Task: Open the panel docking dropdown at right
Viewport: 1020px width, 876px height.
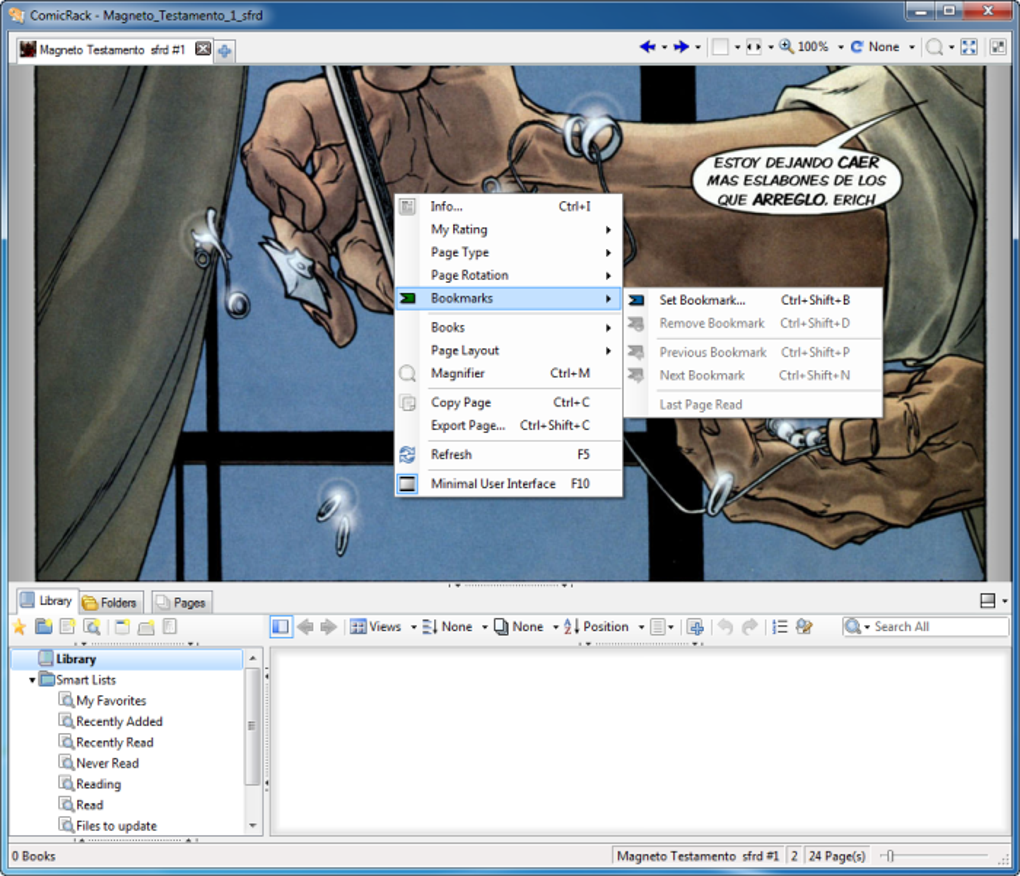Action: [x=1005, y=602]
